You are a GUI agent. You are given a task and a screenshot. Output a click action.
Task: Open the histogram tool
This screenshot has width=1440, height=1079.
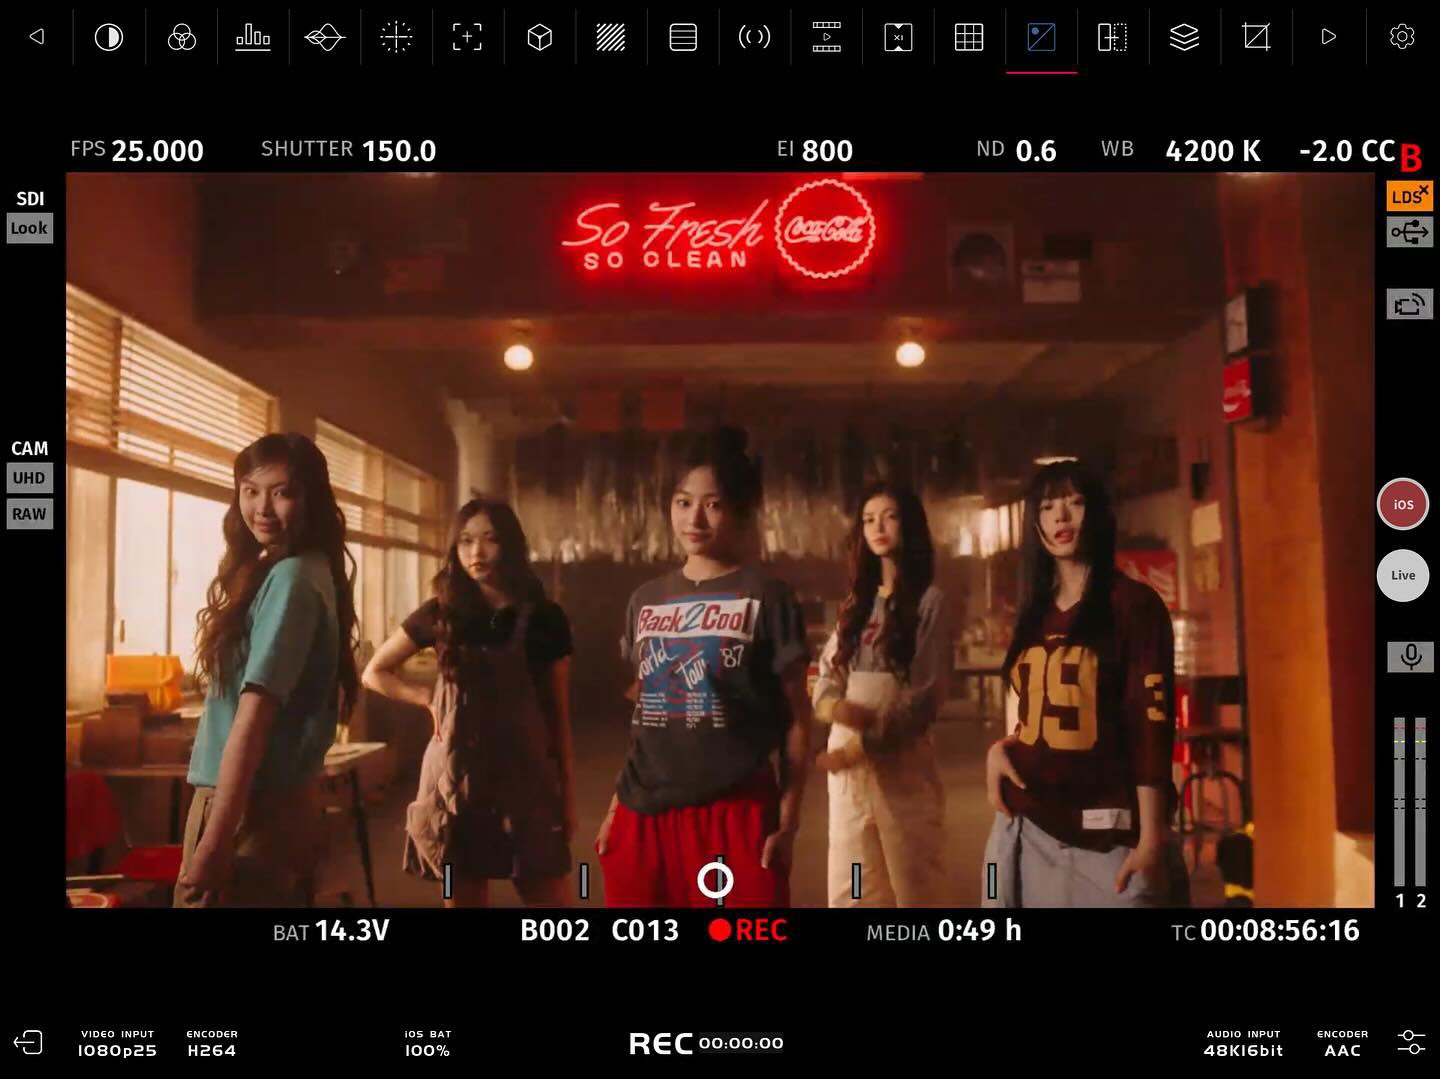point(253,38)
